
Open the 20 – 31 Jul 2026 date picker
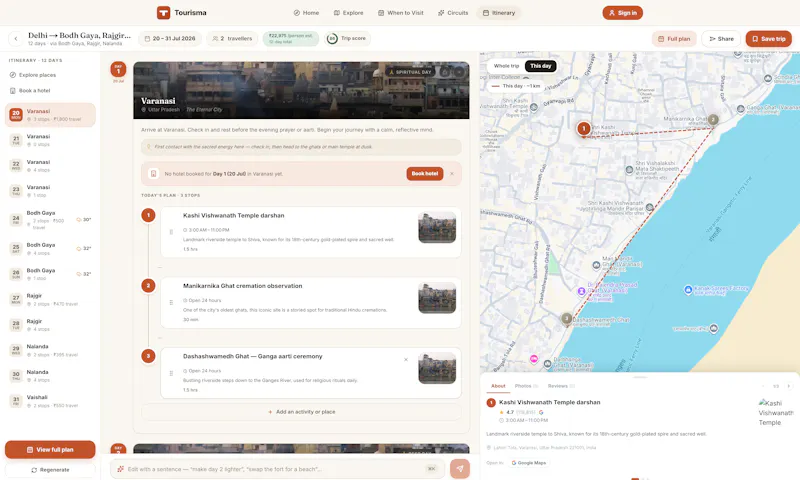pos(170,38)
